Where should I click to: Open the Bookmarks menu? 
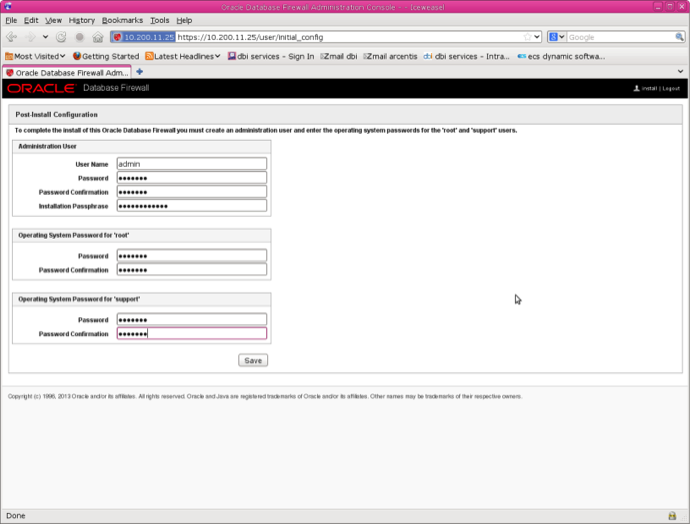(122, 20)
